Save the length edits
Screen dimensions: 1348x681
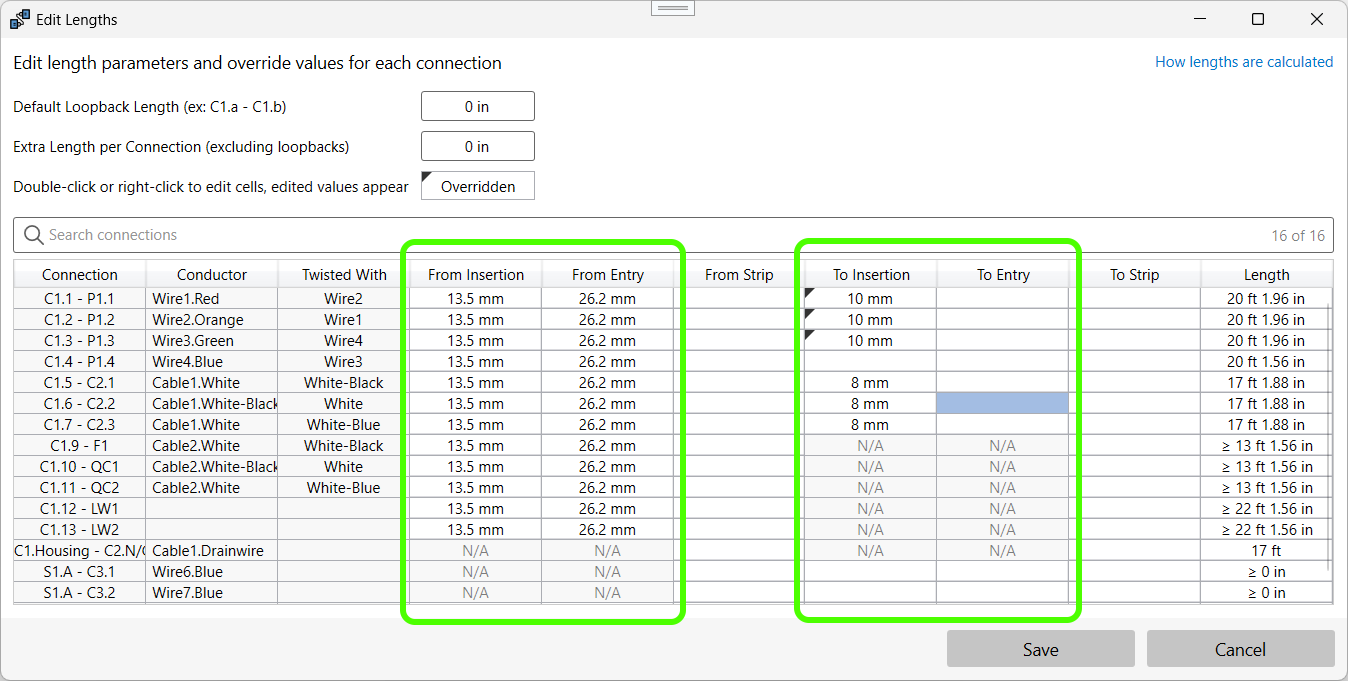coord(1041,649)
